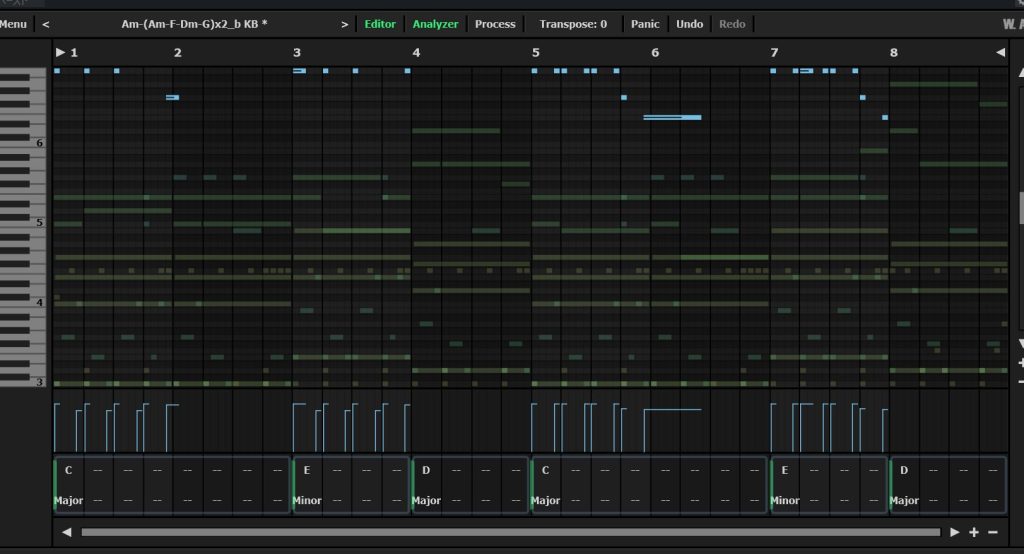Open the Transpose: 0 setting
This screenshot has height=554, width=1024.
coord(573,24)
